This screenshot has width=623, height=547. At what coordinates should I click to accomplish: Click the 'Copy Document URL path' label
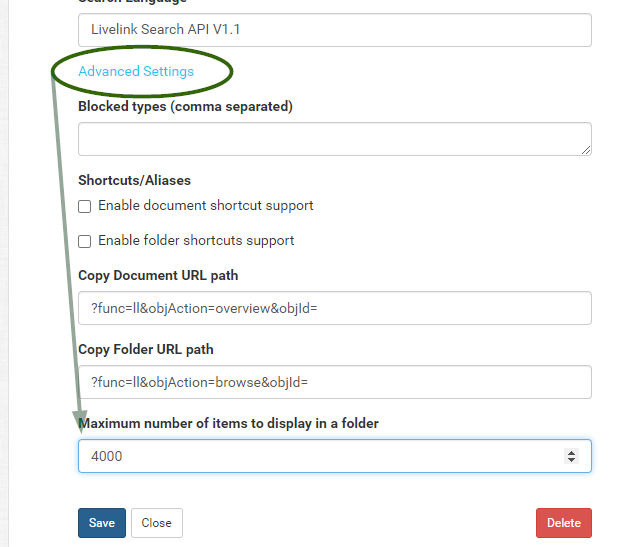pyautogui.click(x=158, y=275)
